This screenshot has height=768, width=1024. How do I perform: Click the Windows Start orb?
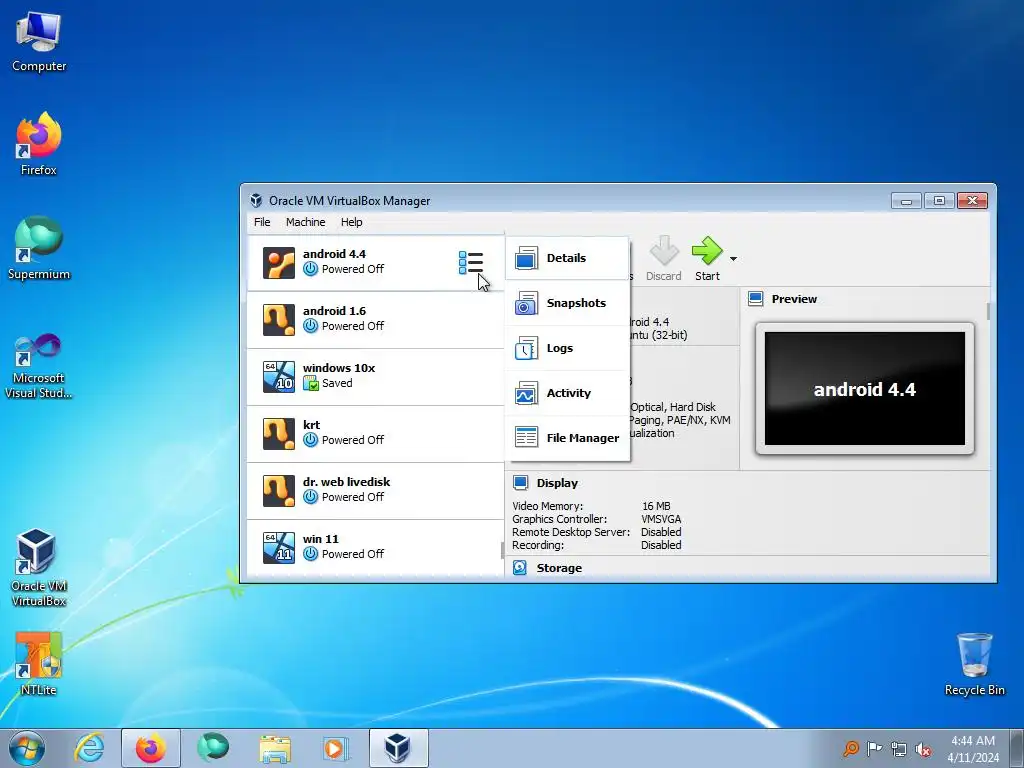point(27,748)
